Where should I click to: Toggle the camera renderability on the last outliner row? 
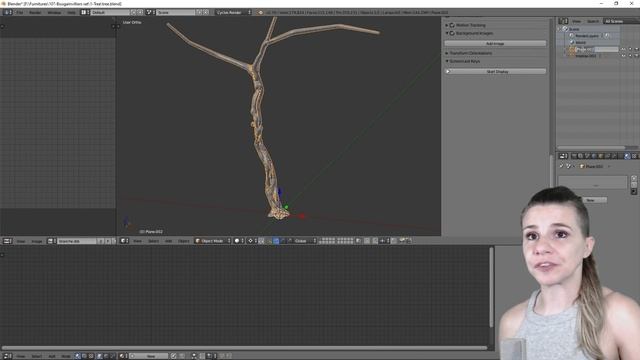pos(636,56)
